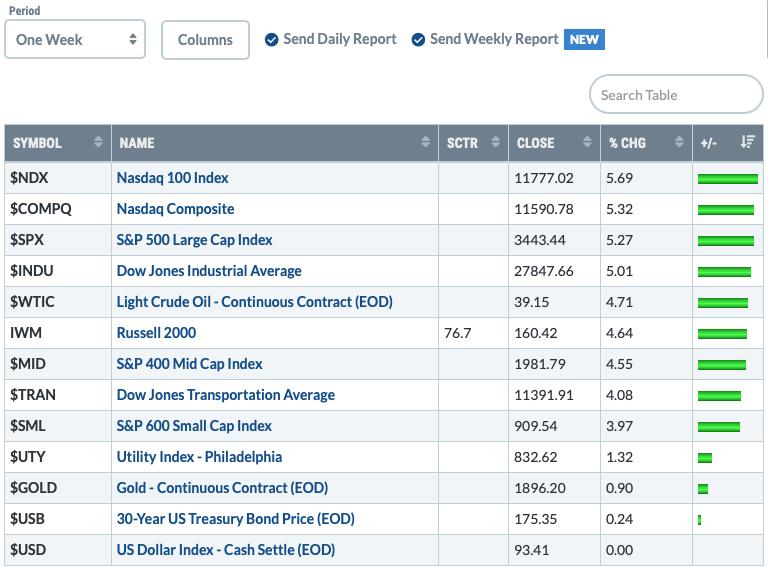Select the $NDX symbol cell
Viewport: 768px width, 570px height.
pos(58,178)
